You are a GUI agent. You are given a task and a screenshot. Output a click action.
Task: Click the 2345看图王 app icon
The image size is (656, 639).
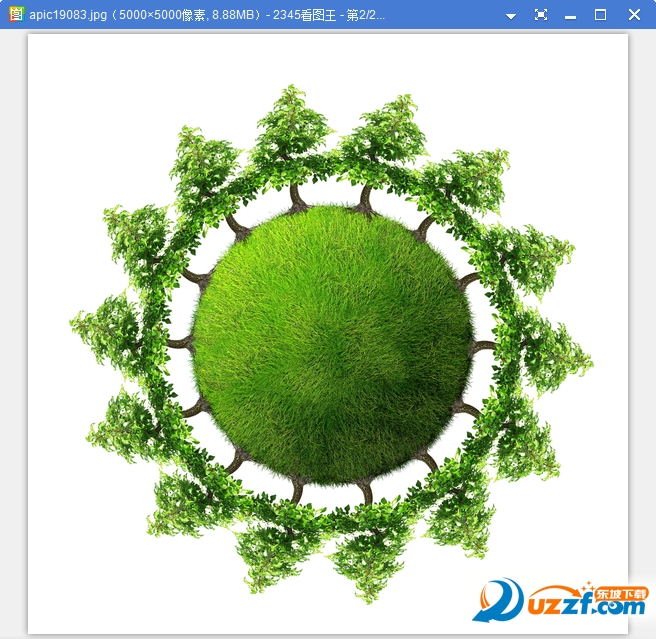click(16, 15)
